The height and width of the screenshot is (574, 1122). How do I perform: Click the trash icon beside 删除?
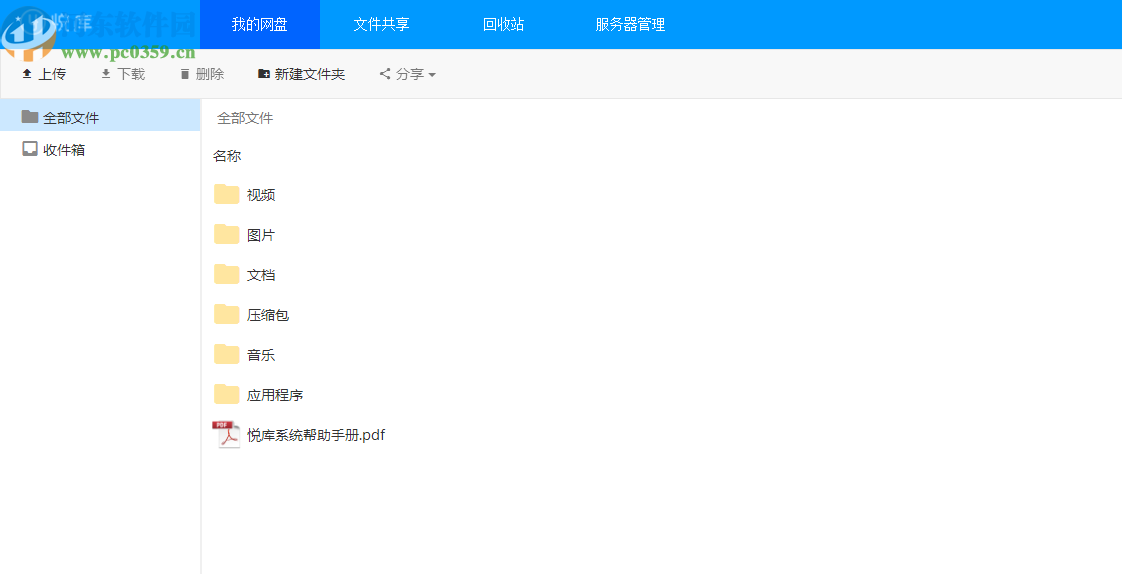[x=185, y=74]
